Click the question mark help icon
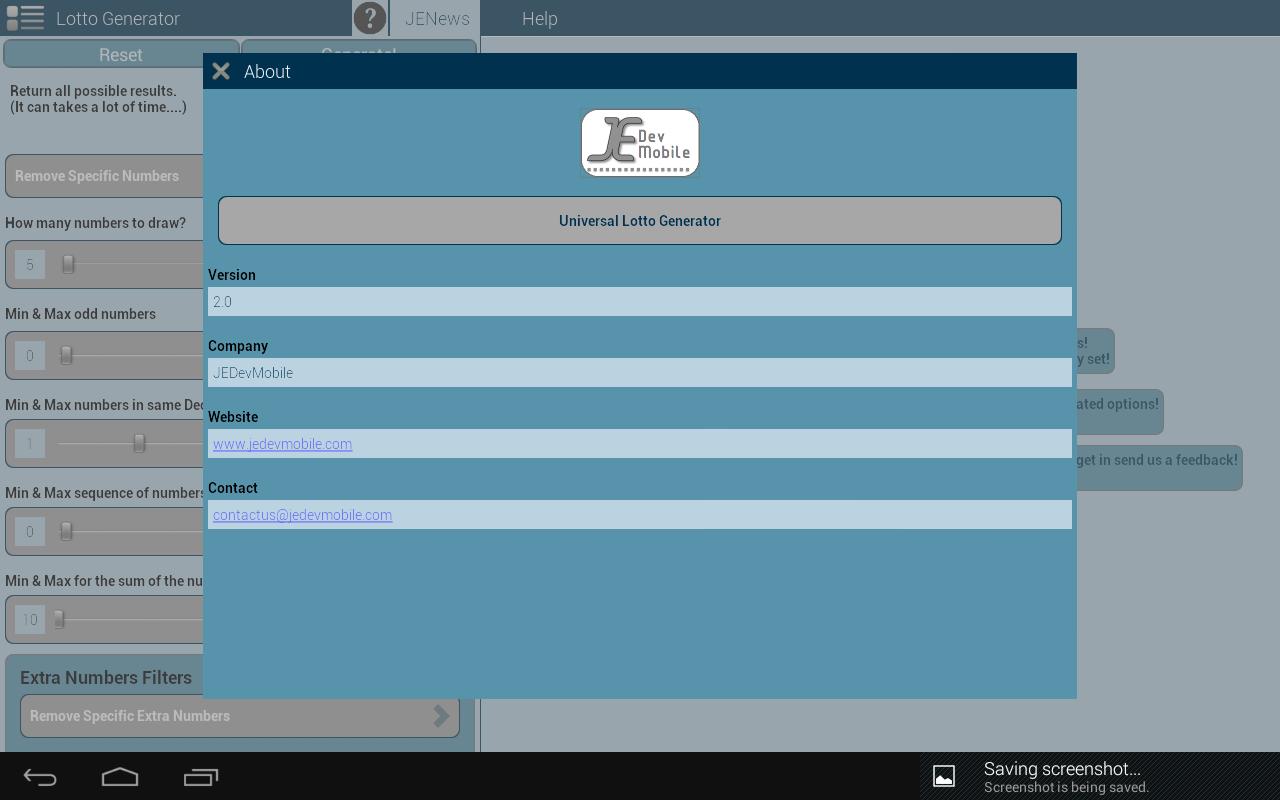 coord(370,18)
